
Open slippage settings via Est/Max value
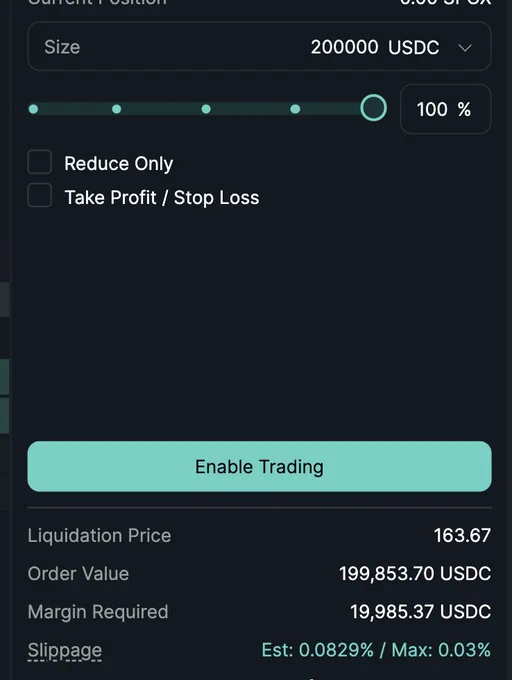tap(376, 650)
